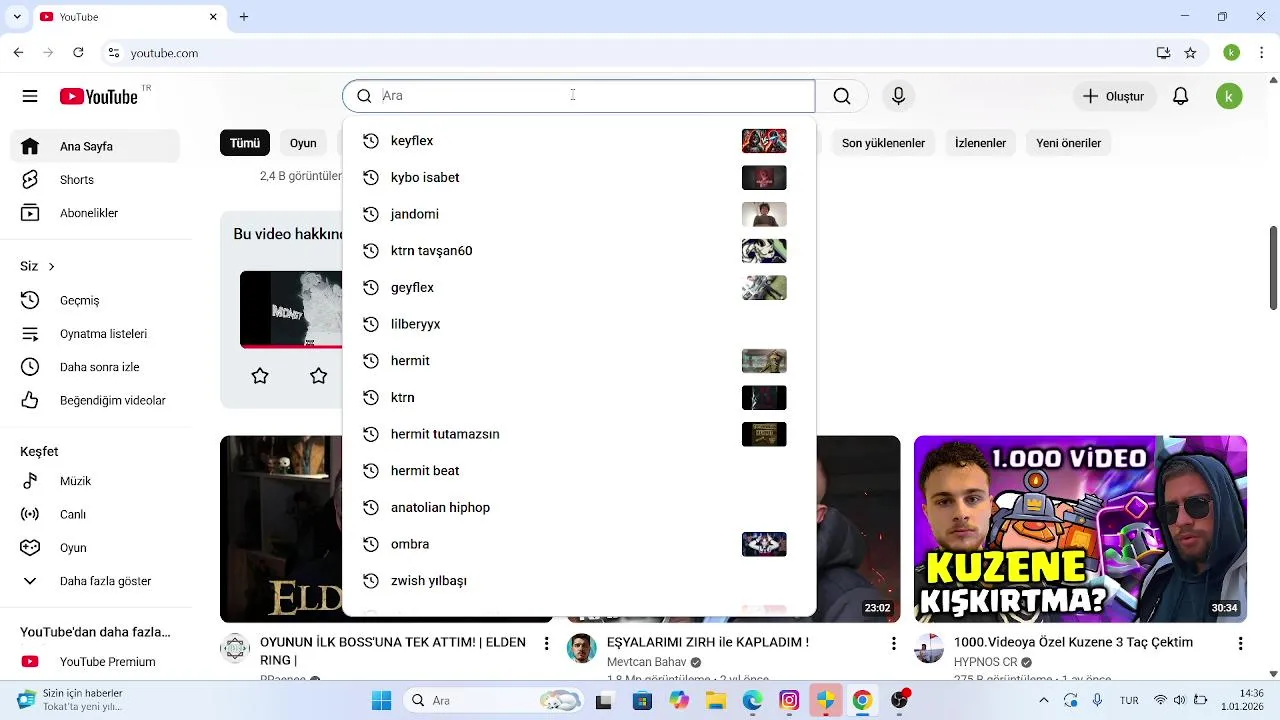Select the Oyun filter chip
This screenshot has width=1280, height=720.
[x=303, y=143]
